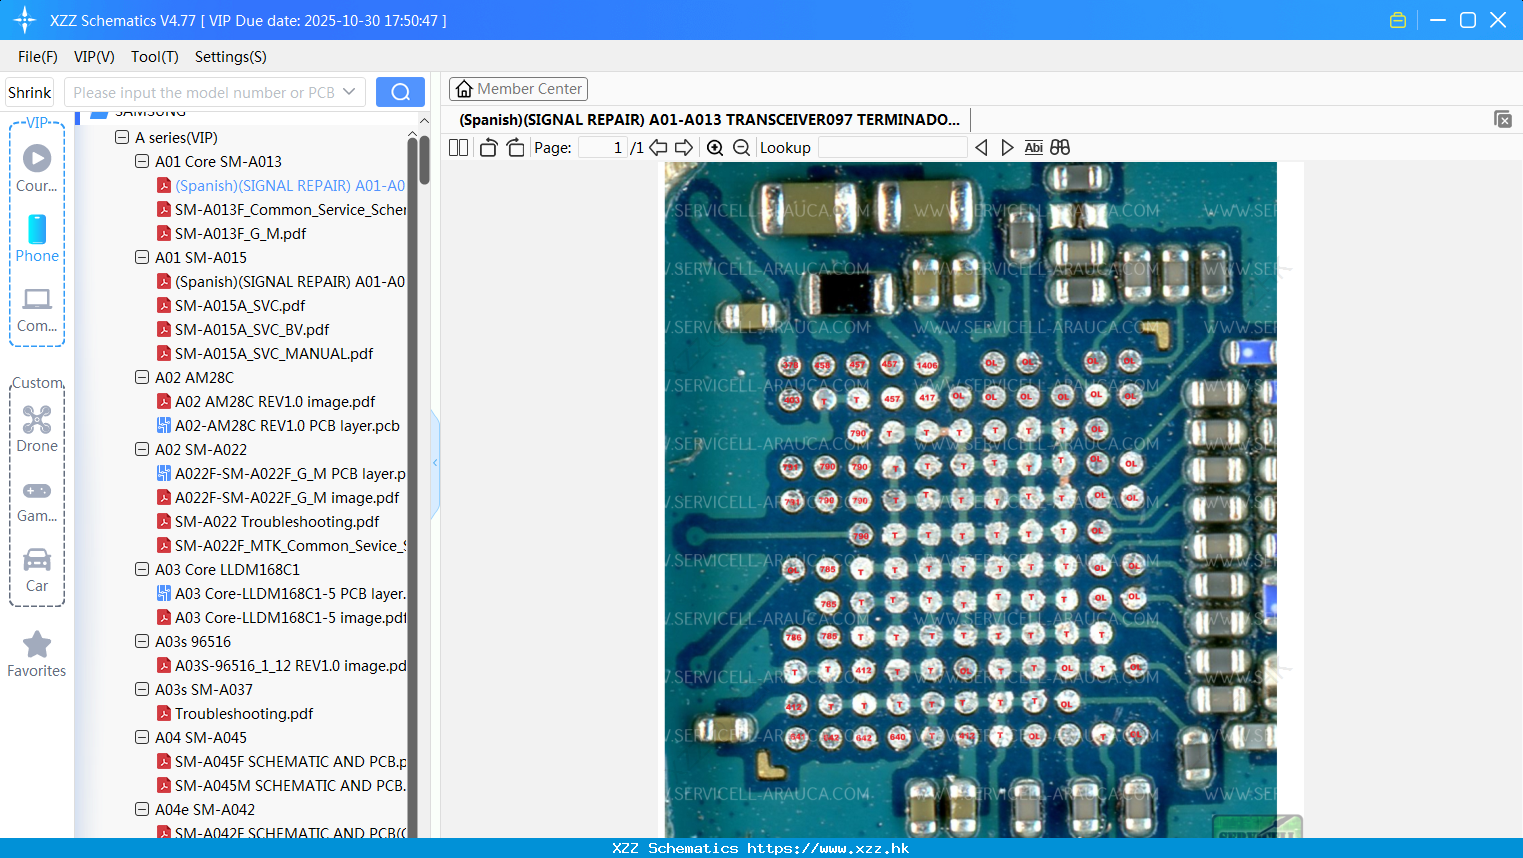
Task: Collapse the A03s 96516 node
Action: (x=142, y=641)
